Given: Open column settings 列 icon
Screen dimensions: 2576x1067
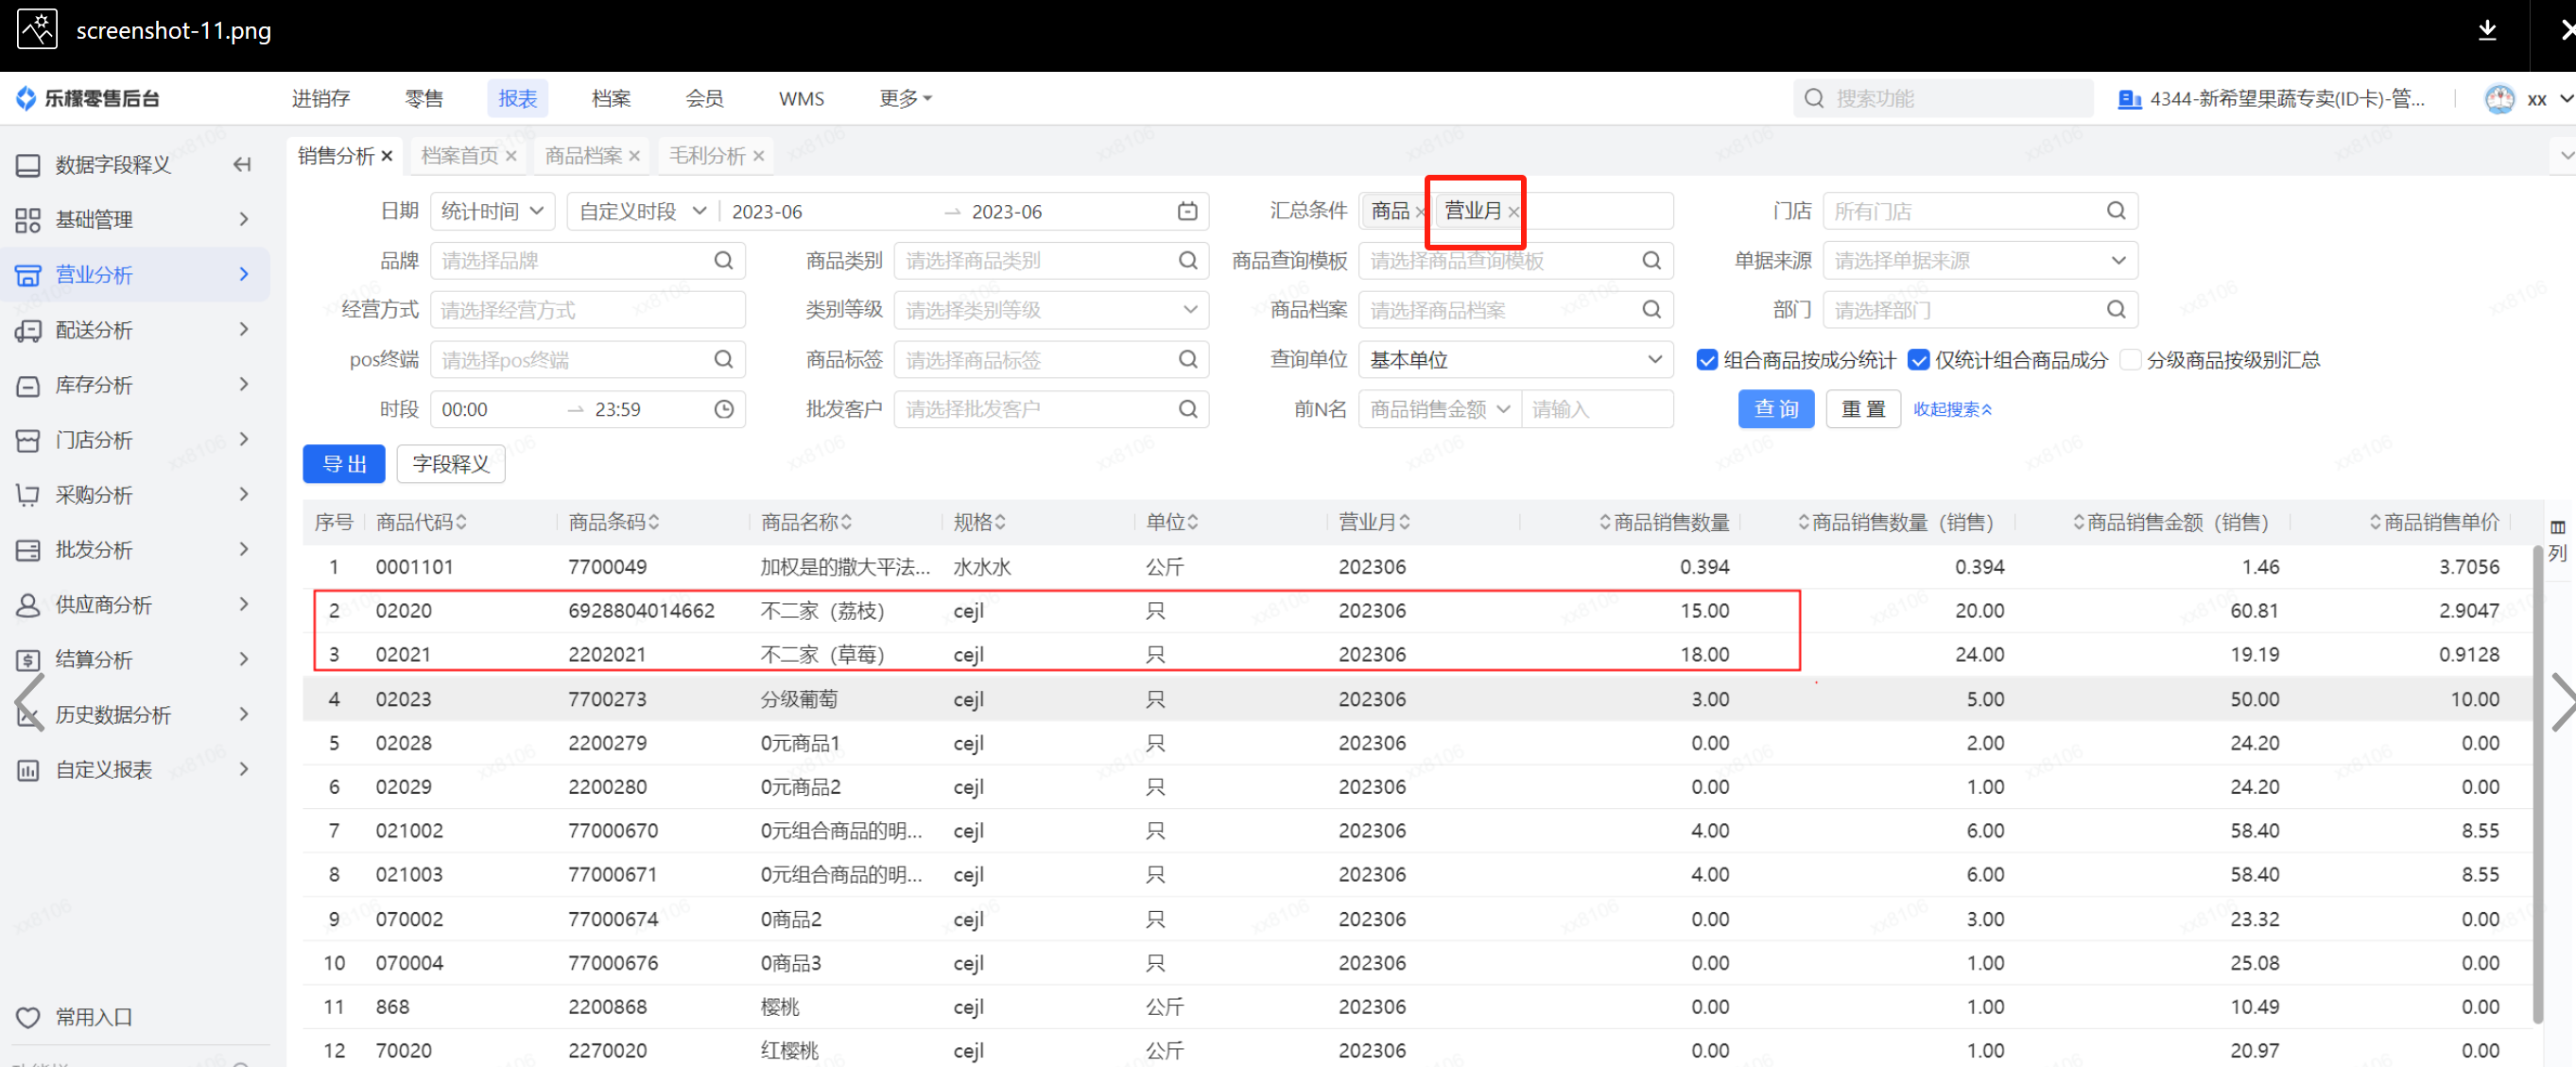Looking at the screenshot, I should click(x=2557, y=540).
